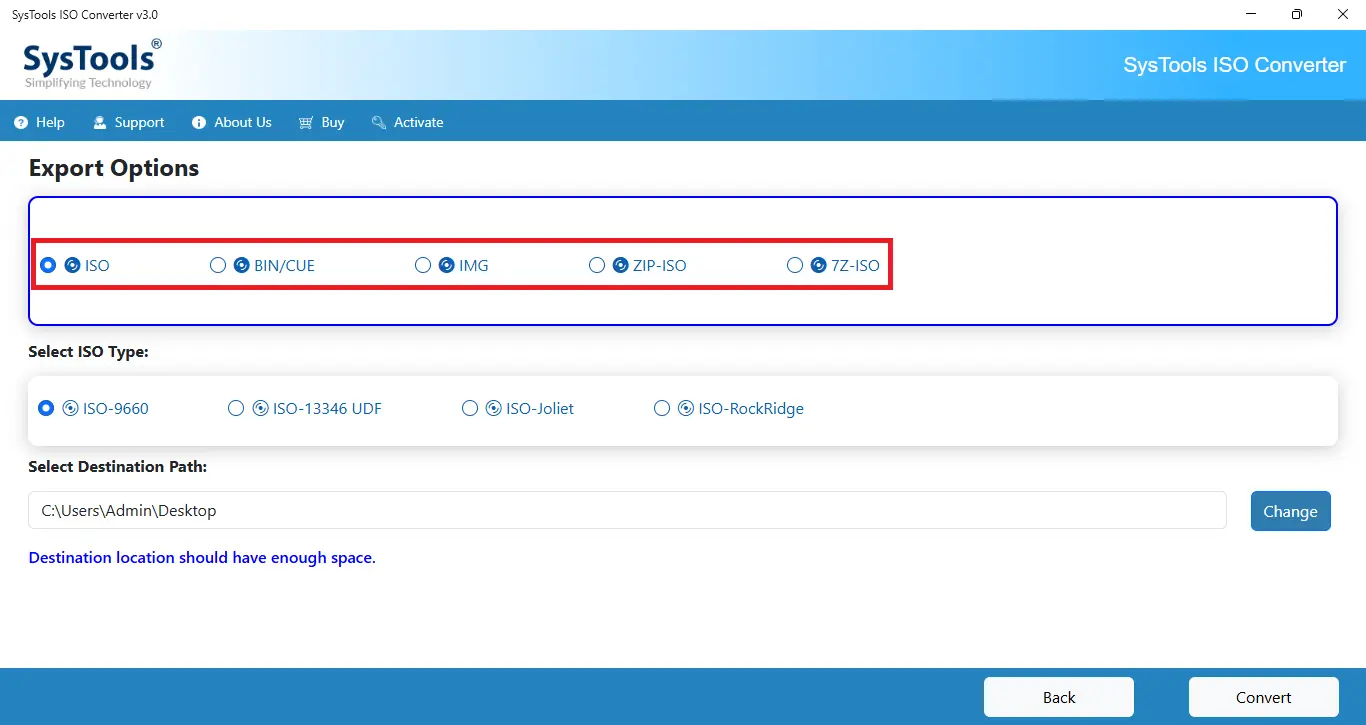This screenshot has height=725, width=1366.
Task: Open the Buy menu item
Action: click(x=321, y=122)
